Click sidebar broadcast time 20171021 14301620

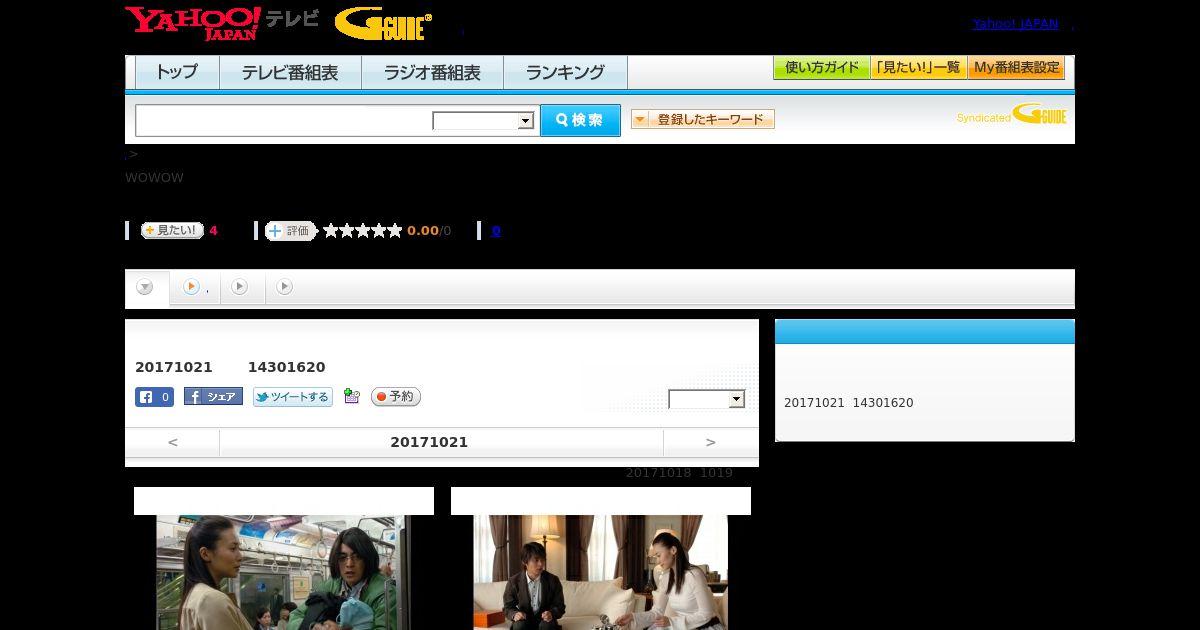pos(849,403)
